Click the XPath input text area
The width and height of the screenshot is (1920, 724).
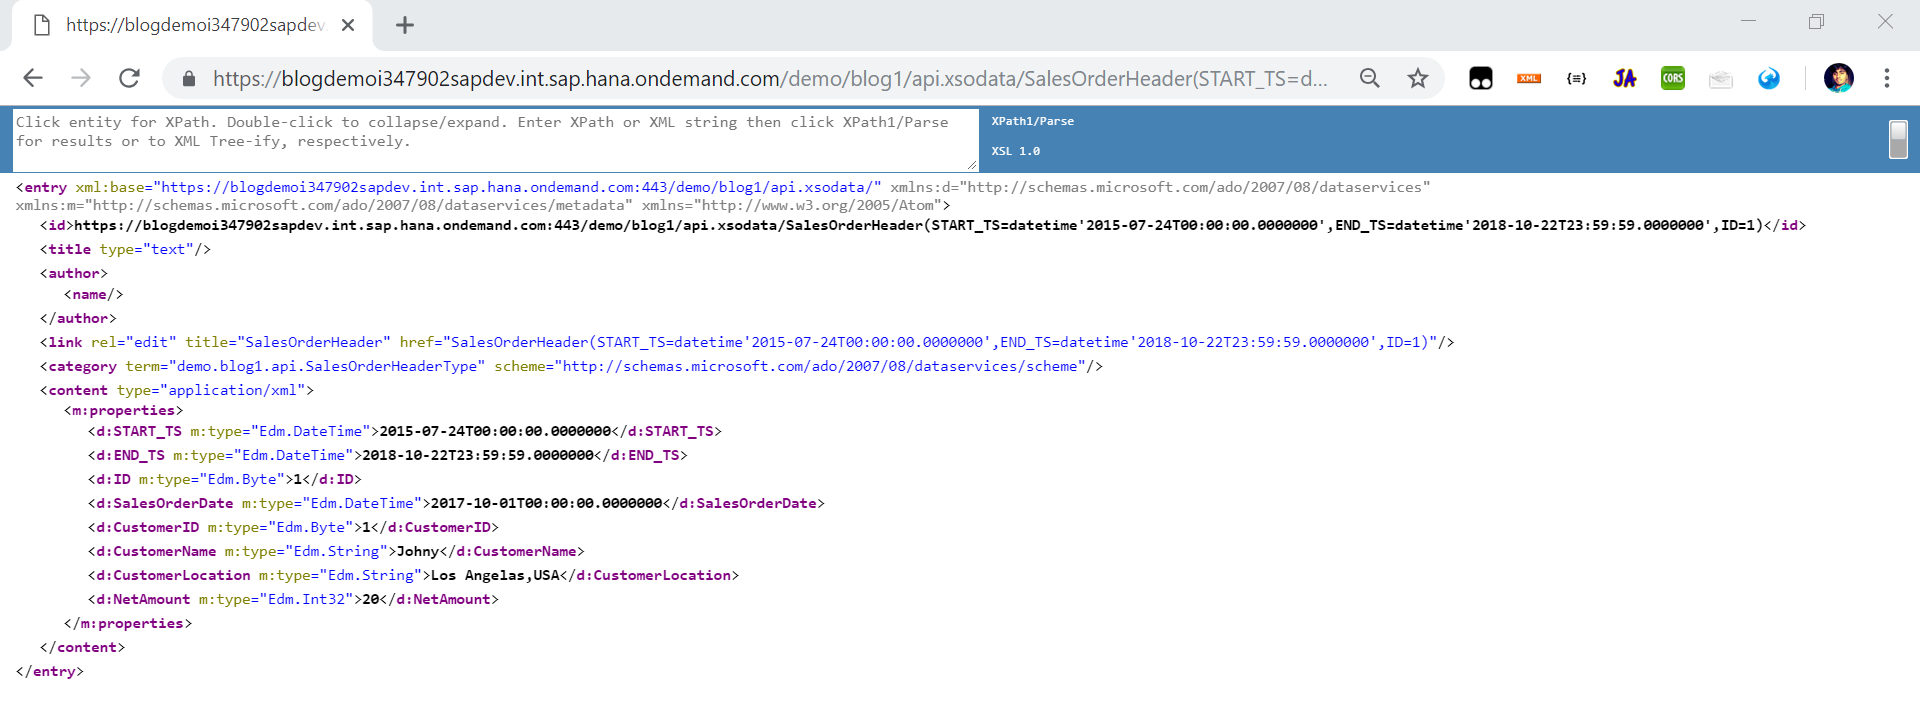[495, 140]
